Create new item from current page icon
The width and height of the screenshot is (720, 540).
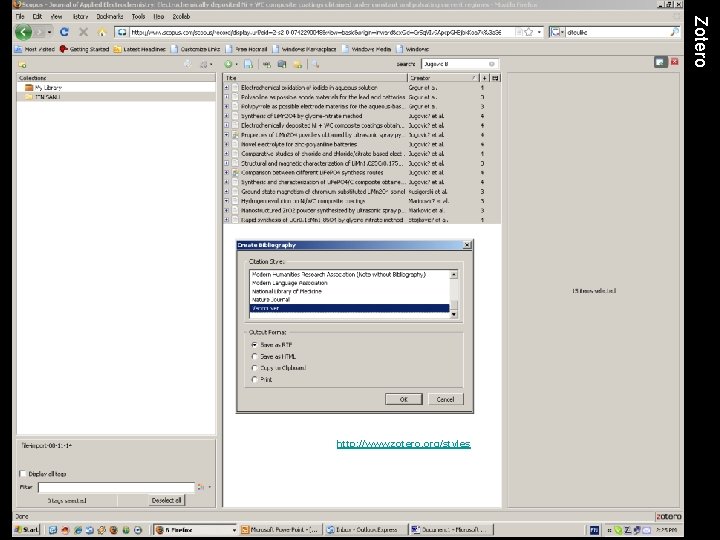coord(248,64)
